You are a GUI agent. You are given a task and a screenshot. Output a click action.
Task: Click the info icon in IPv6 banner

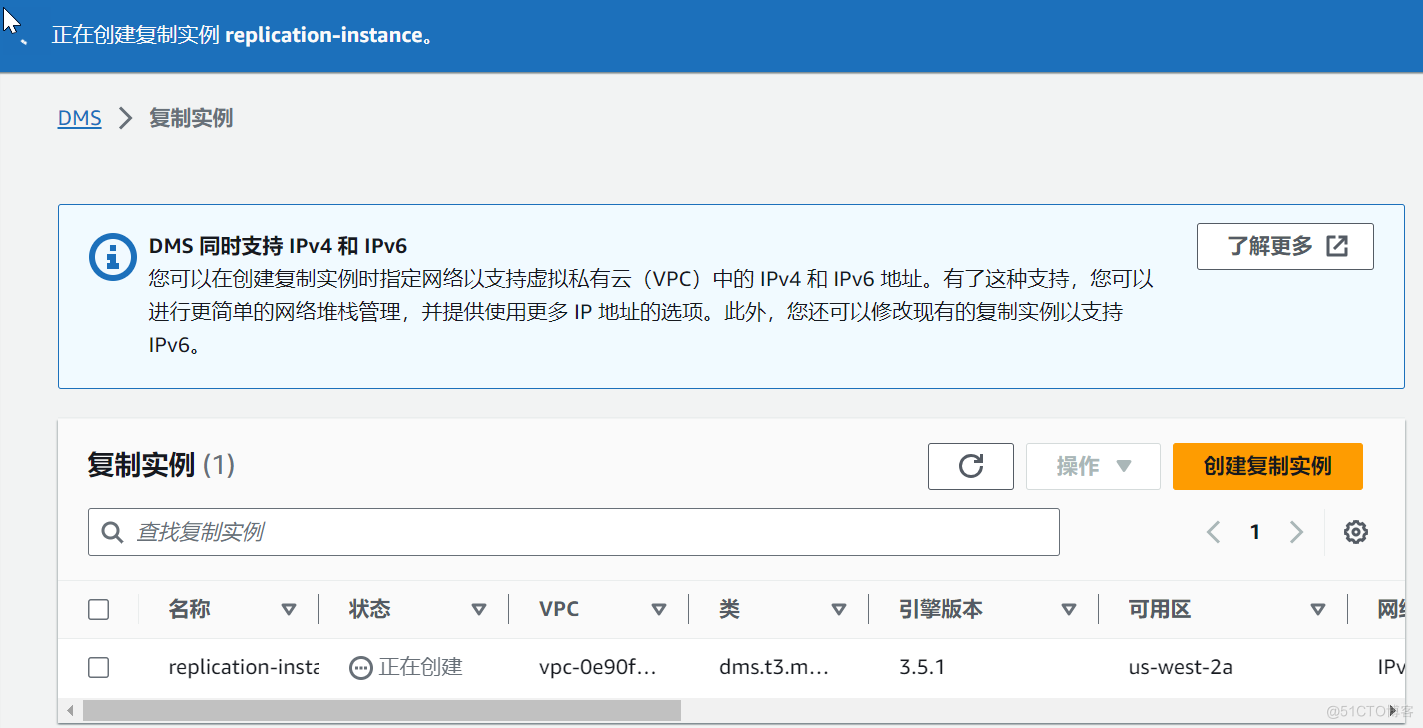click(112, 257)
